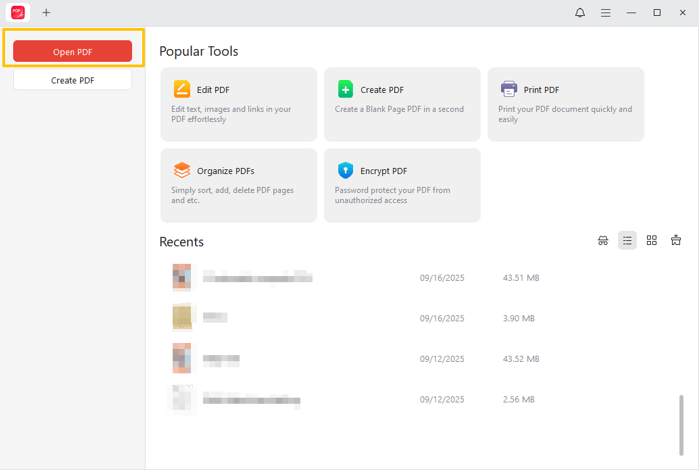
Task: Open thumbnail of 2.56 MB recent file
Action: pos(182,398)
